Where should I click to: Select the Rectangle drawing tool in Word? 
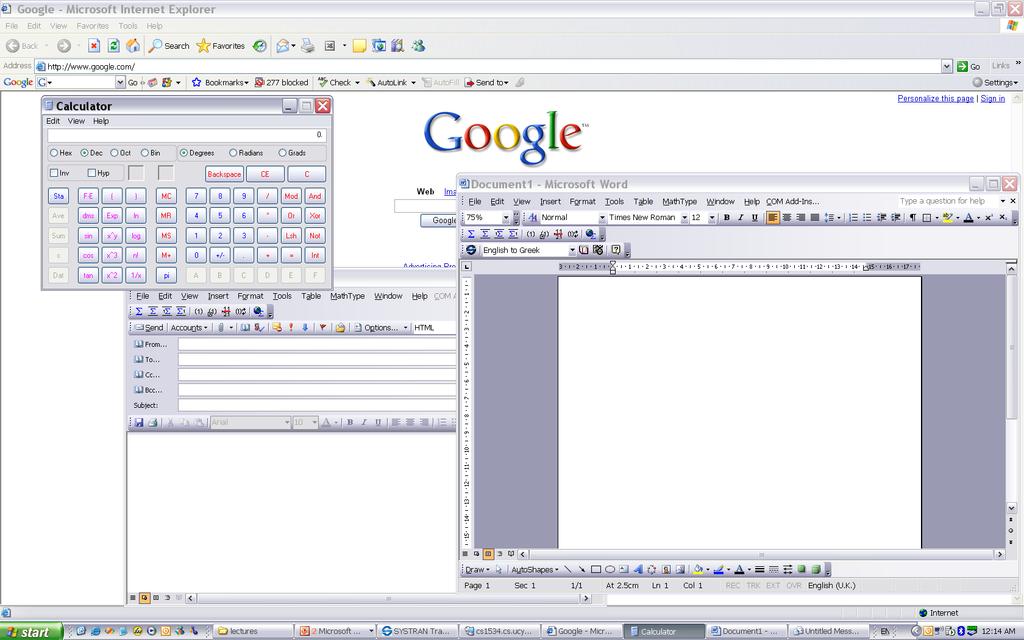(596, 569)
